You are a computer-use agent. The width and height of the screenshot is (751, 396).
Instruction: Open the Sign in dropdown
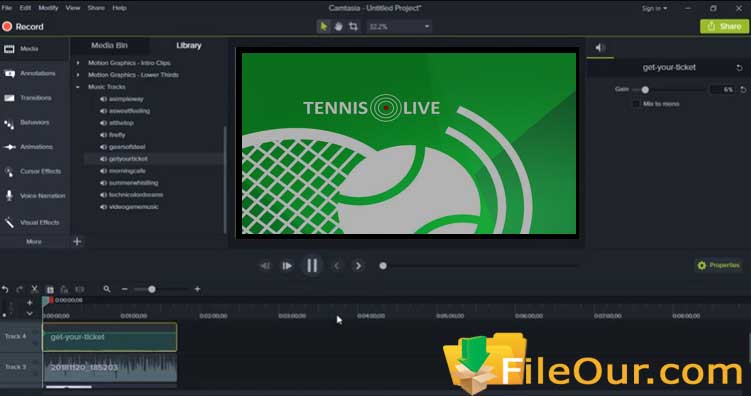click(x=654, y=8)
